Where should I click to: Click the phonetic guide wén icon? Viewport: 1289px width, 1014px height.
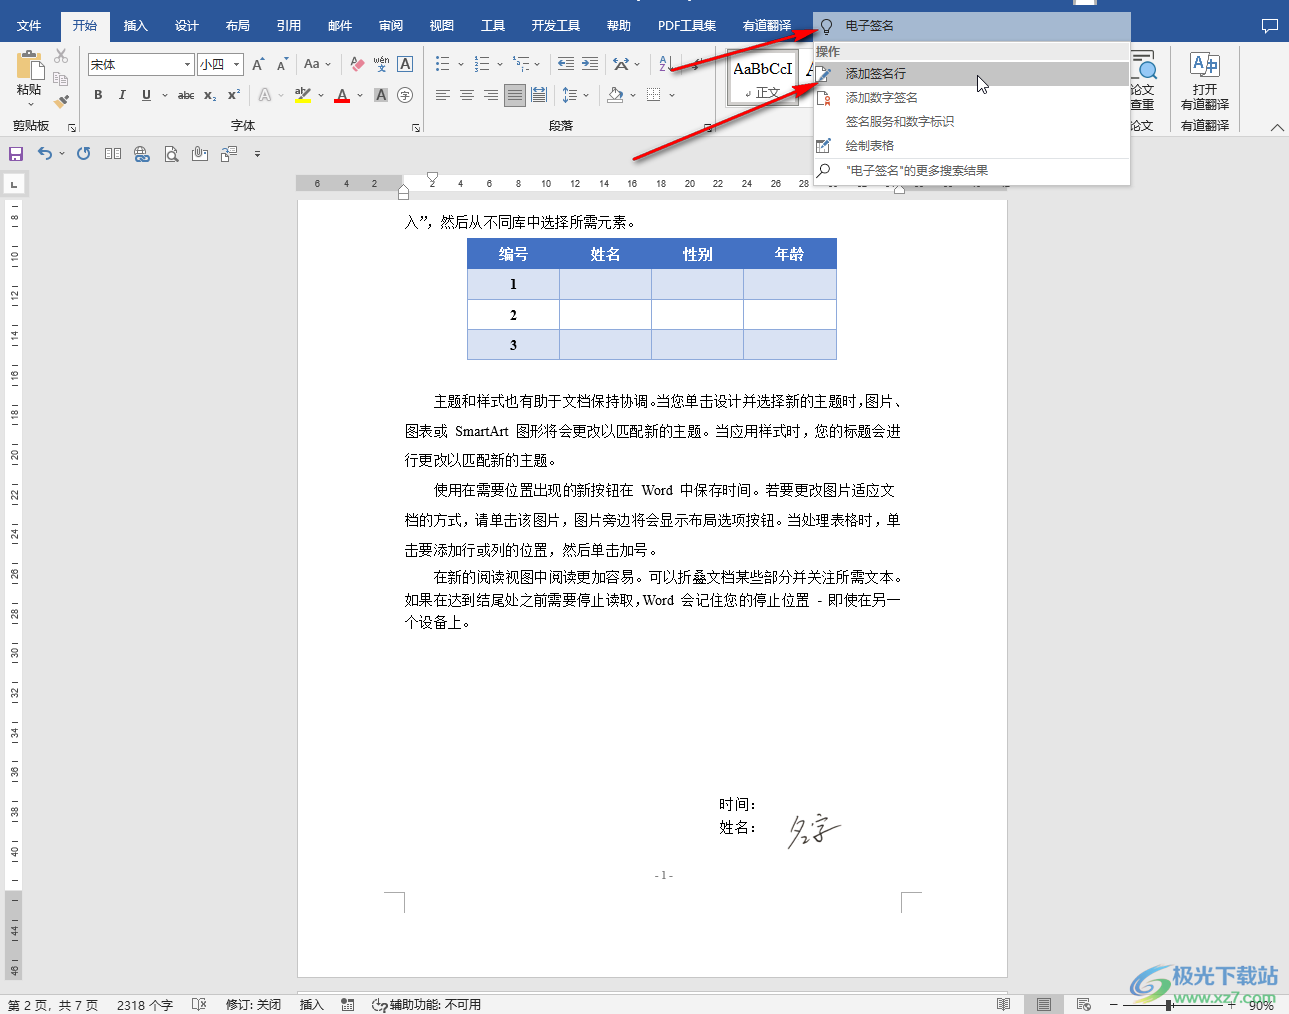(381, 64)
